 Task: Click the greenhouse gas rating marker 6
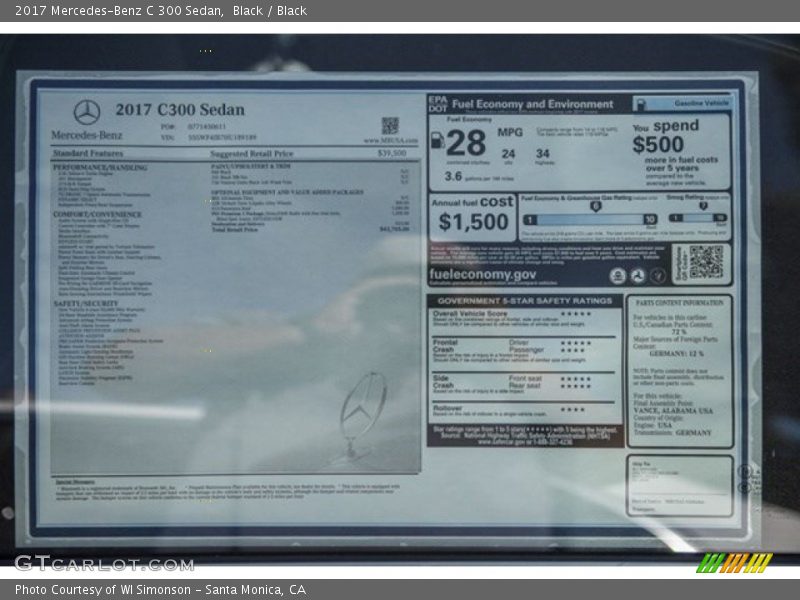click(x=595, y=206)
